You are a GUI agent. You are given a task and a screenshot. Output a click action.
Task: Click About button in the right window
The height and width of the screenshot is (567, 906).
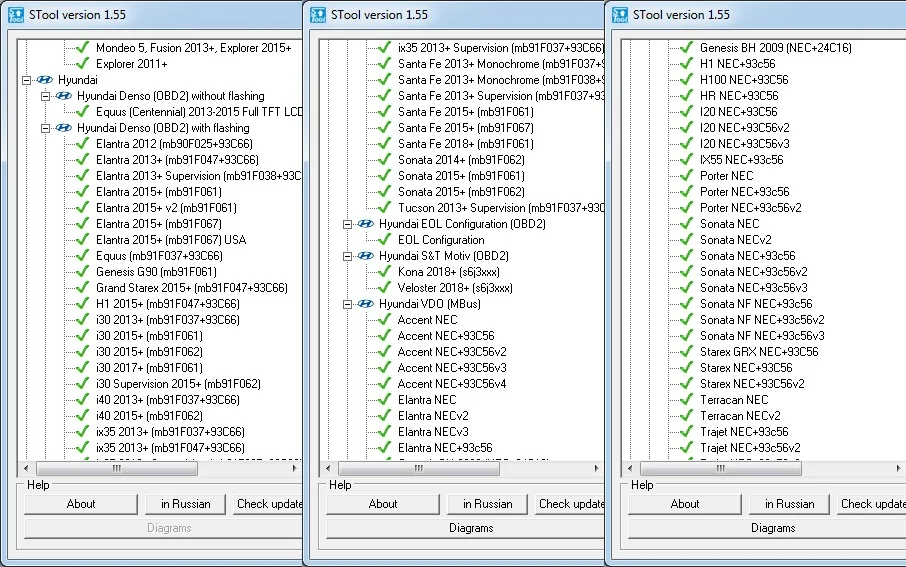click(685, 504)
